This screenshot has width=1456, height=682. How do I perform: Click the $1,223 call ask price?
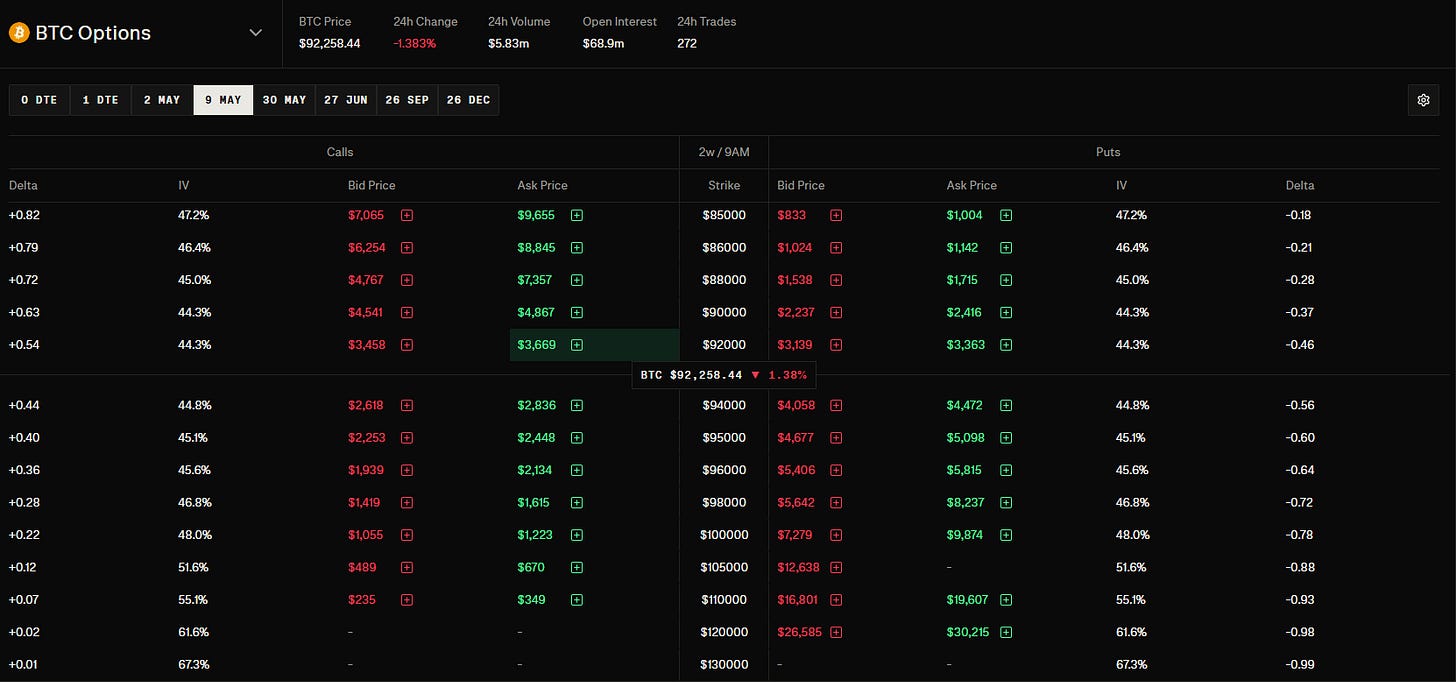[535, 535]
